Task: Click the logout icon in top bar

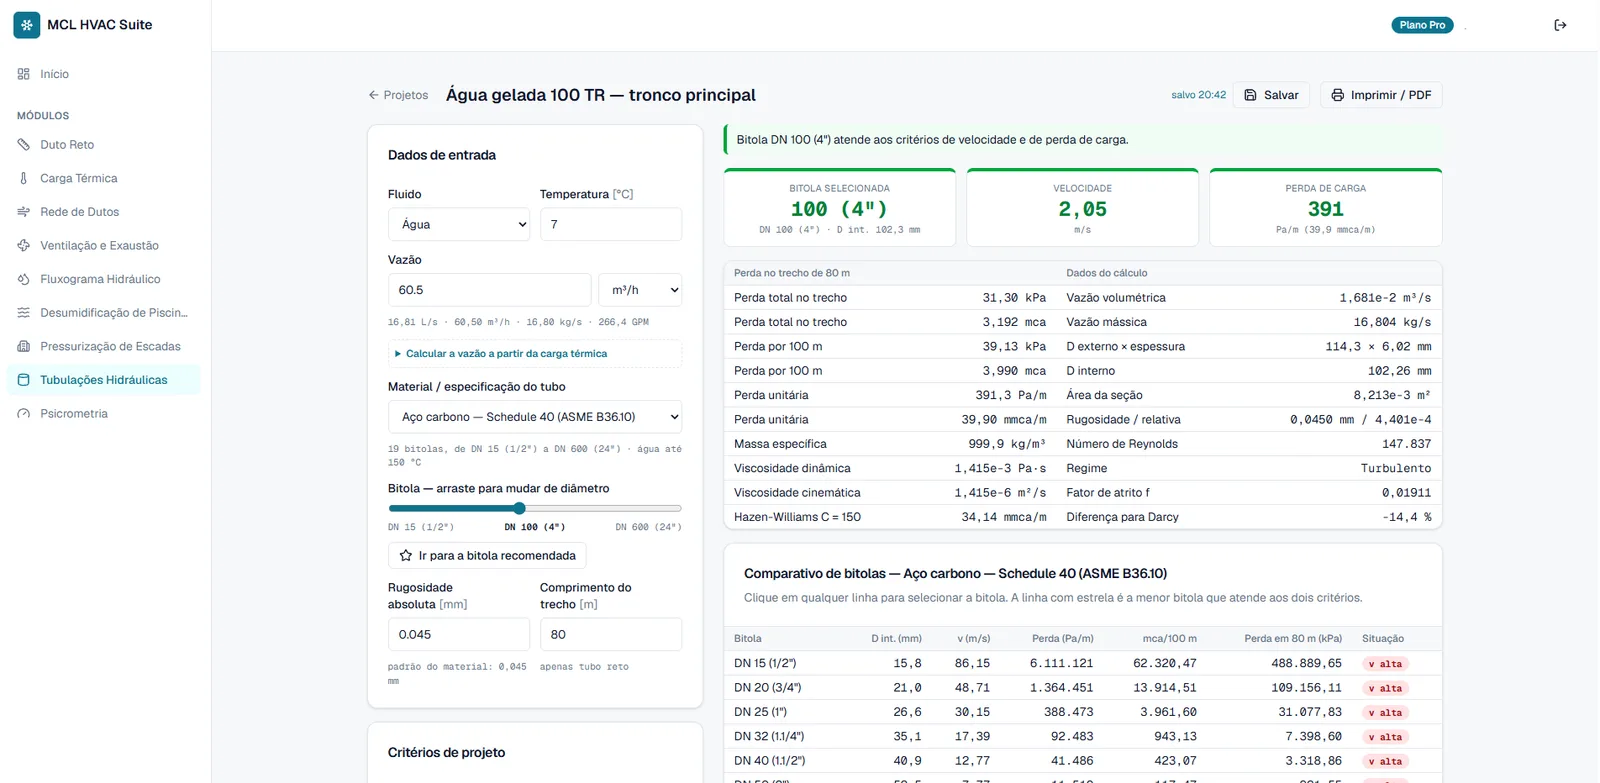Action: coord(1560,25)
